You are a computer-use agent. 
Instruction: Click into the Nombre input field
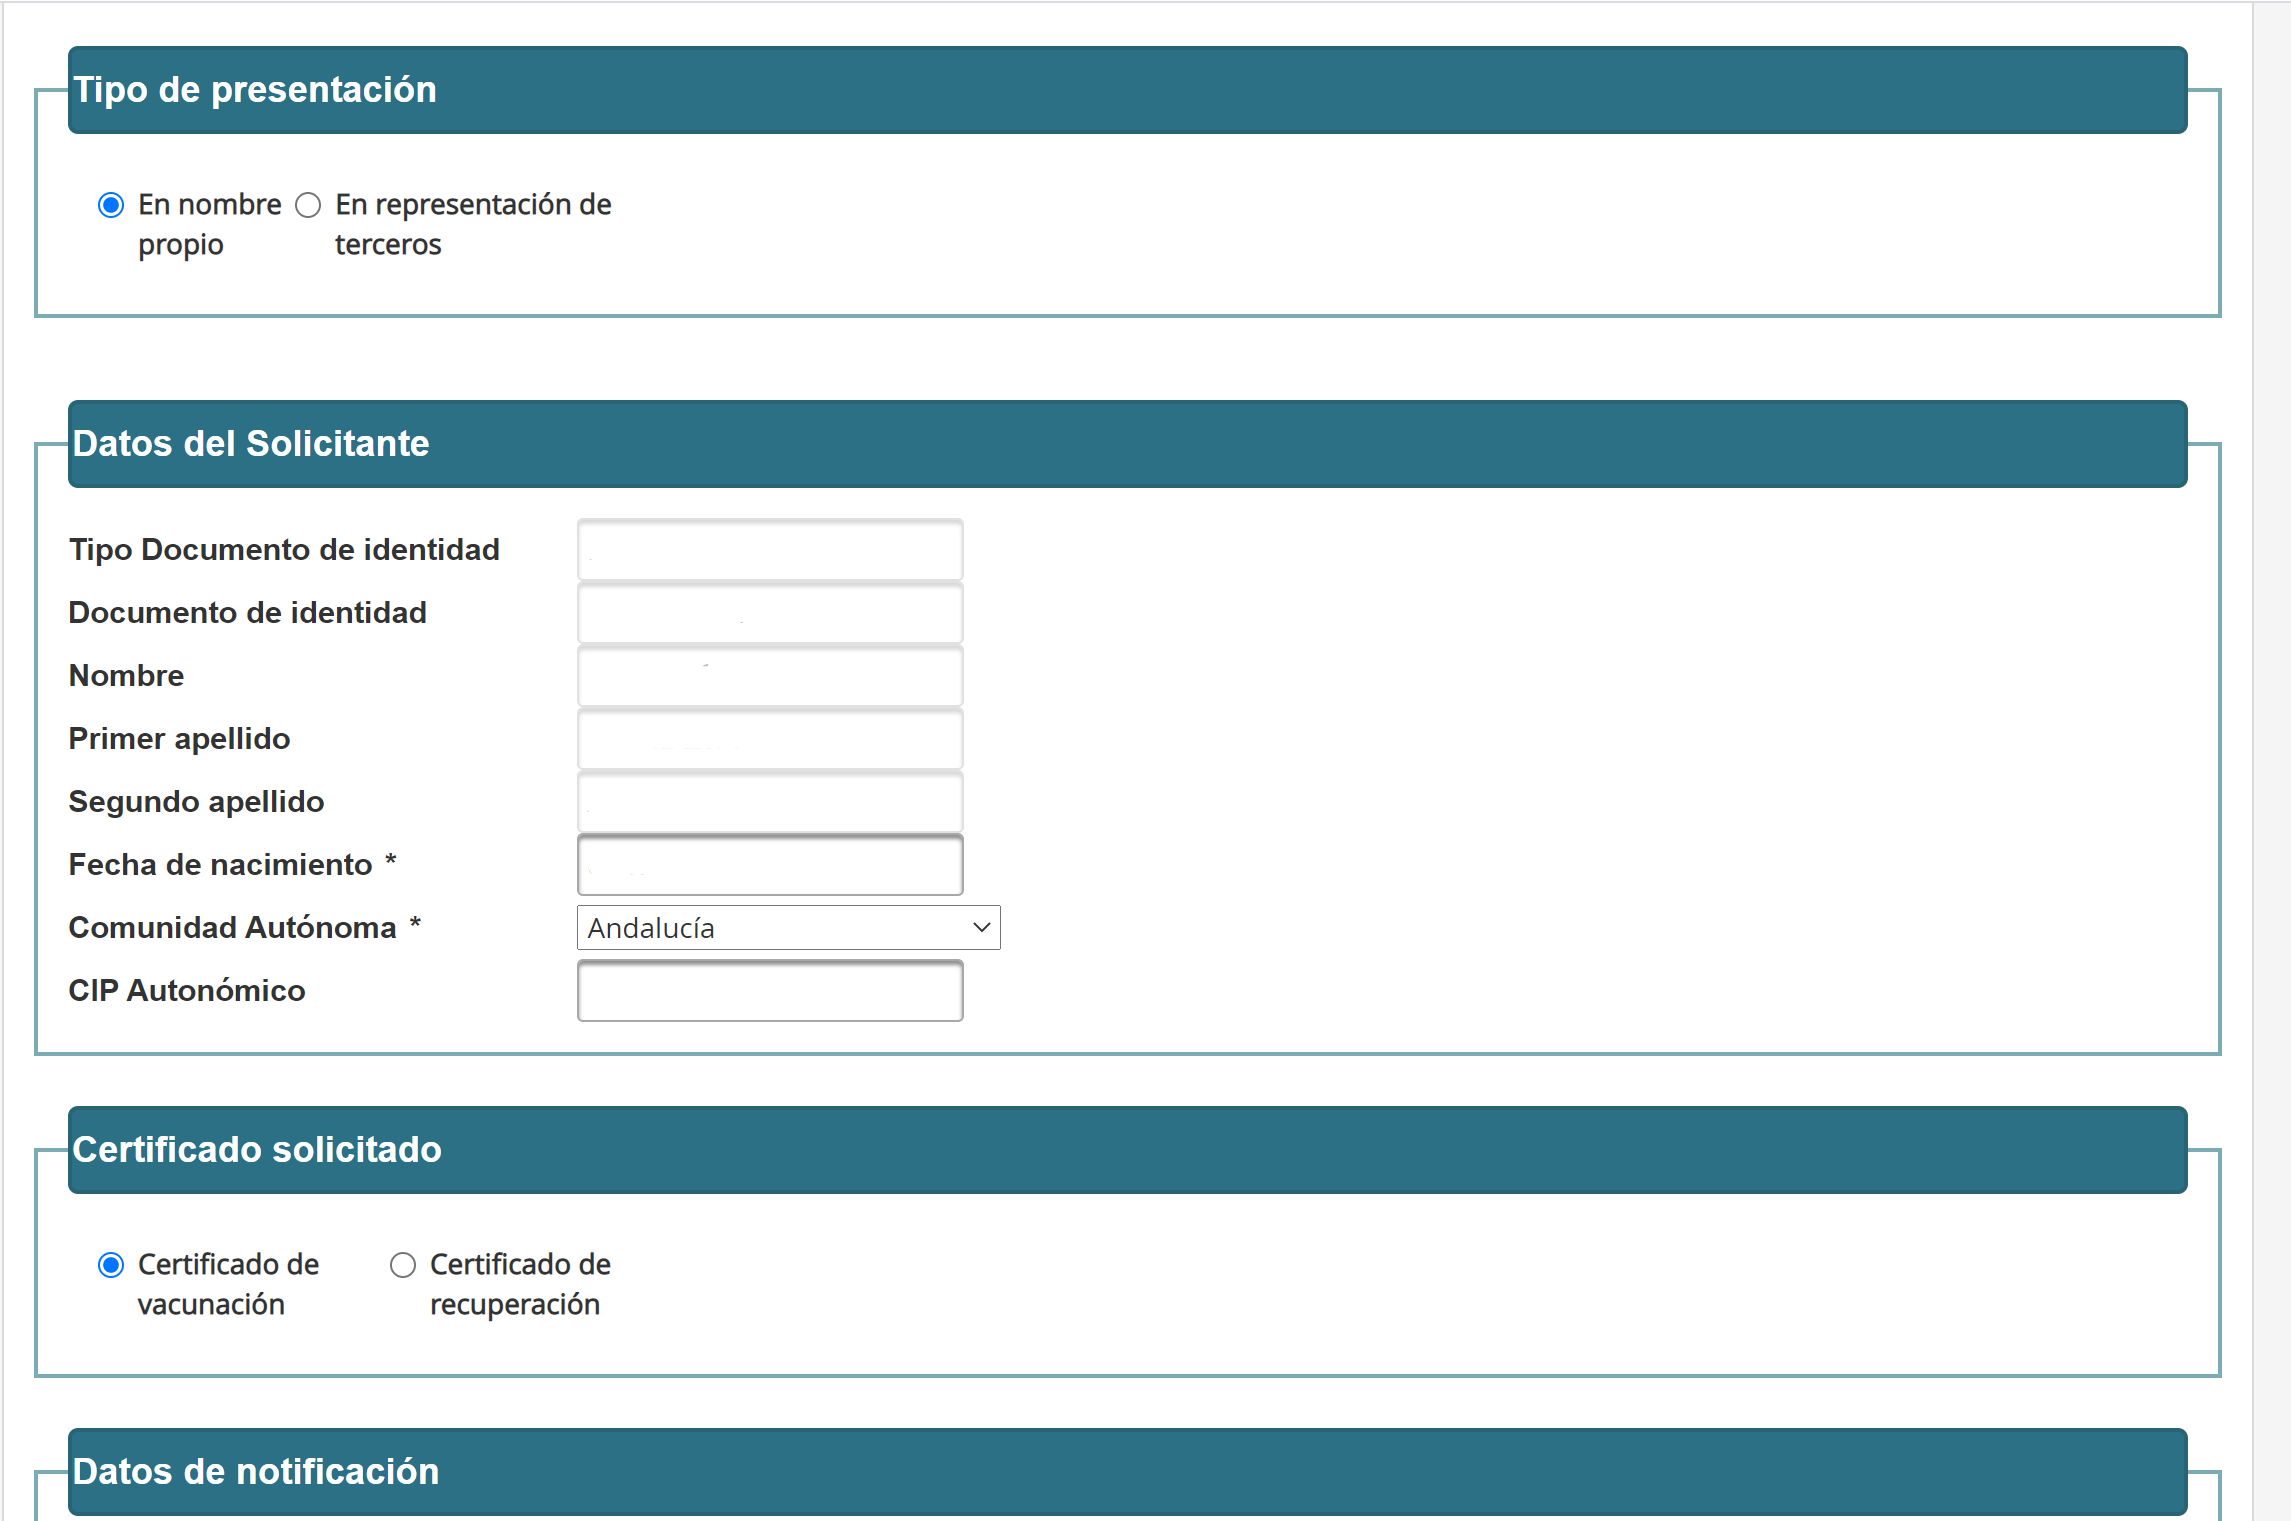point(770,675)
